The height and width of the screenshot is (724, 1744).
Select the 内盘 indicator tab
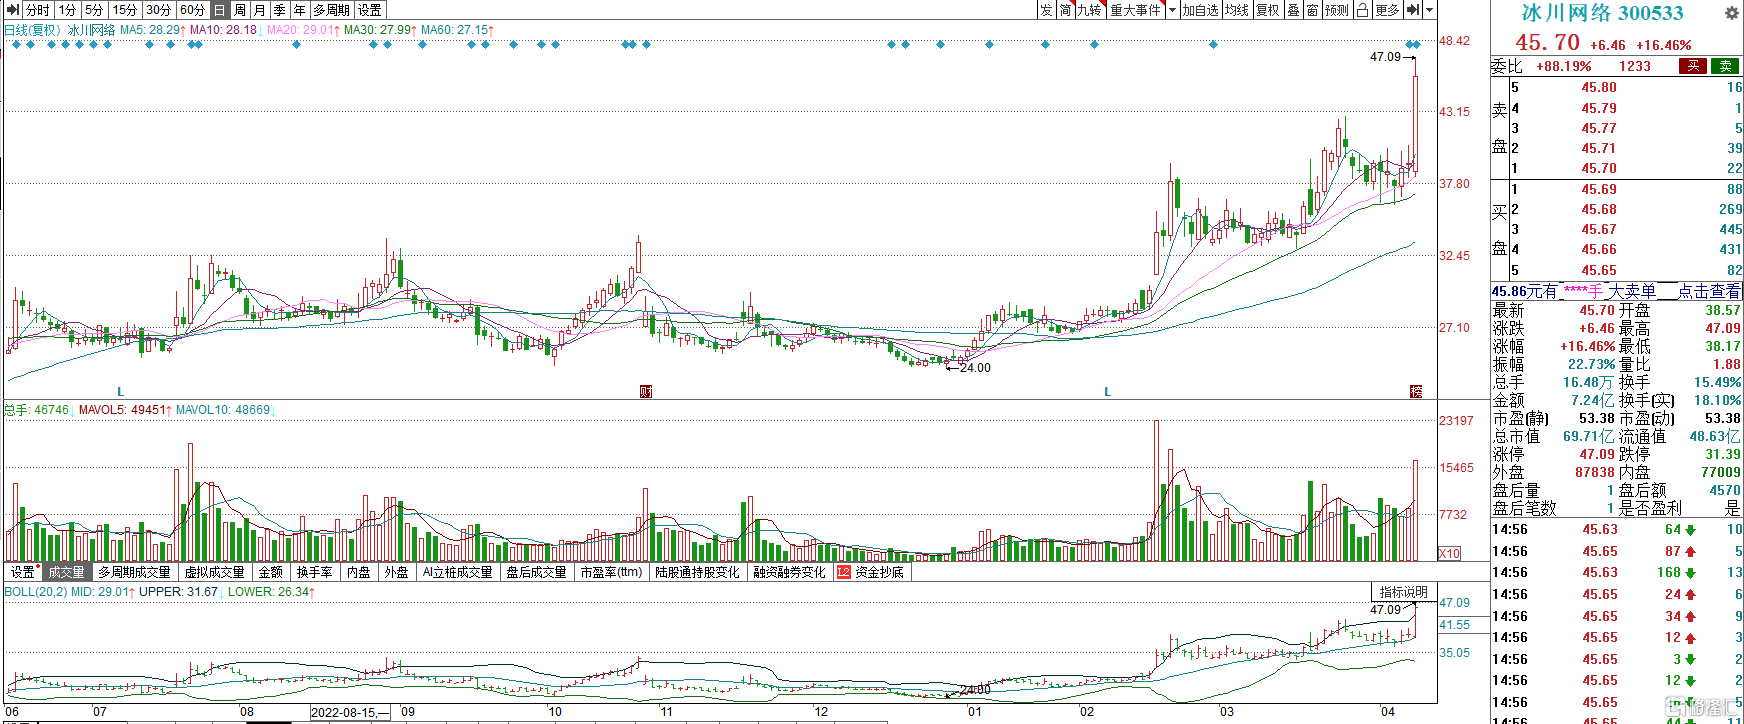coord(359,572)
